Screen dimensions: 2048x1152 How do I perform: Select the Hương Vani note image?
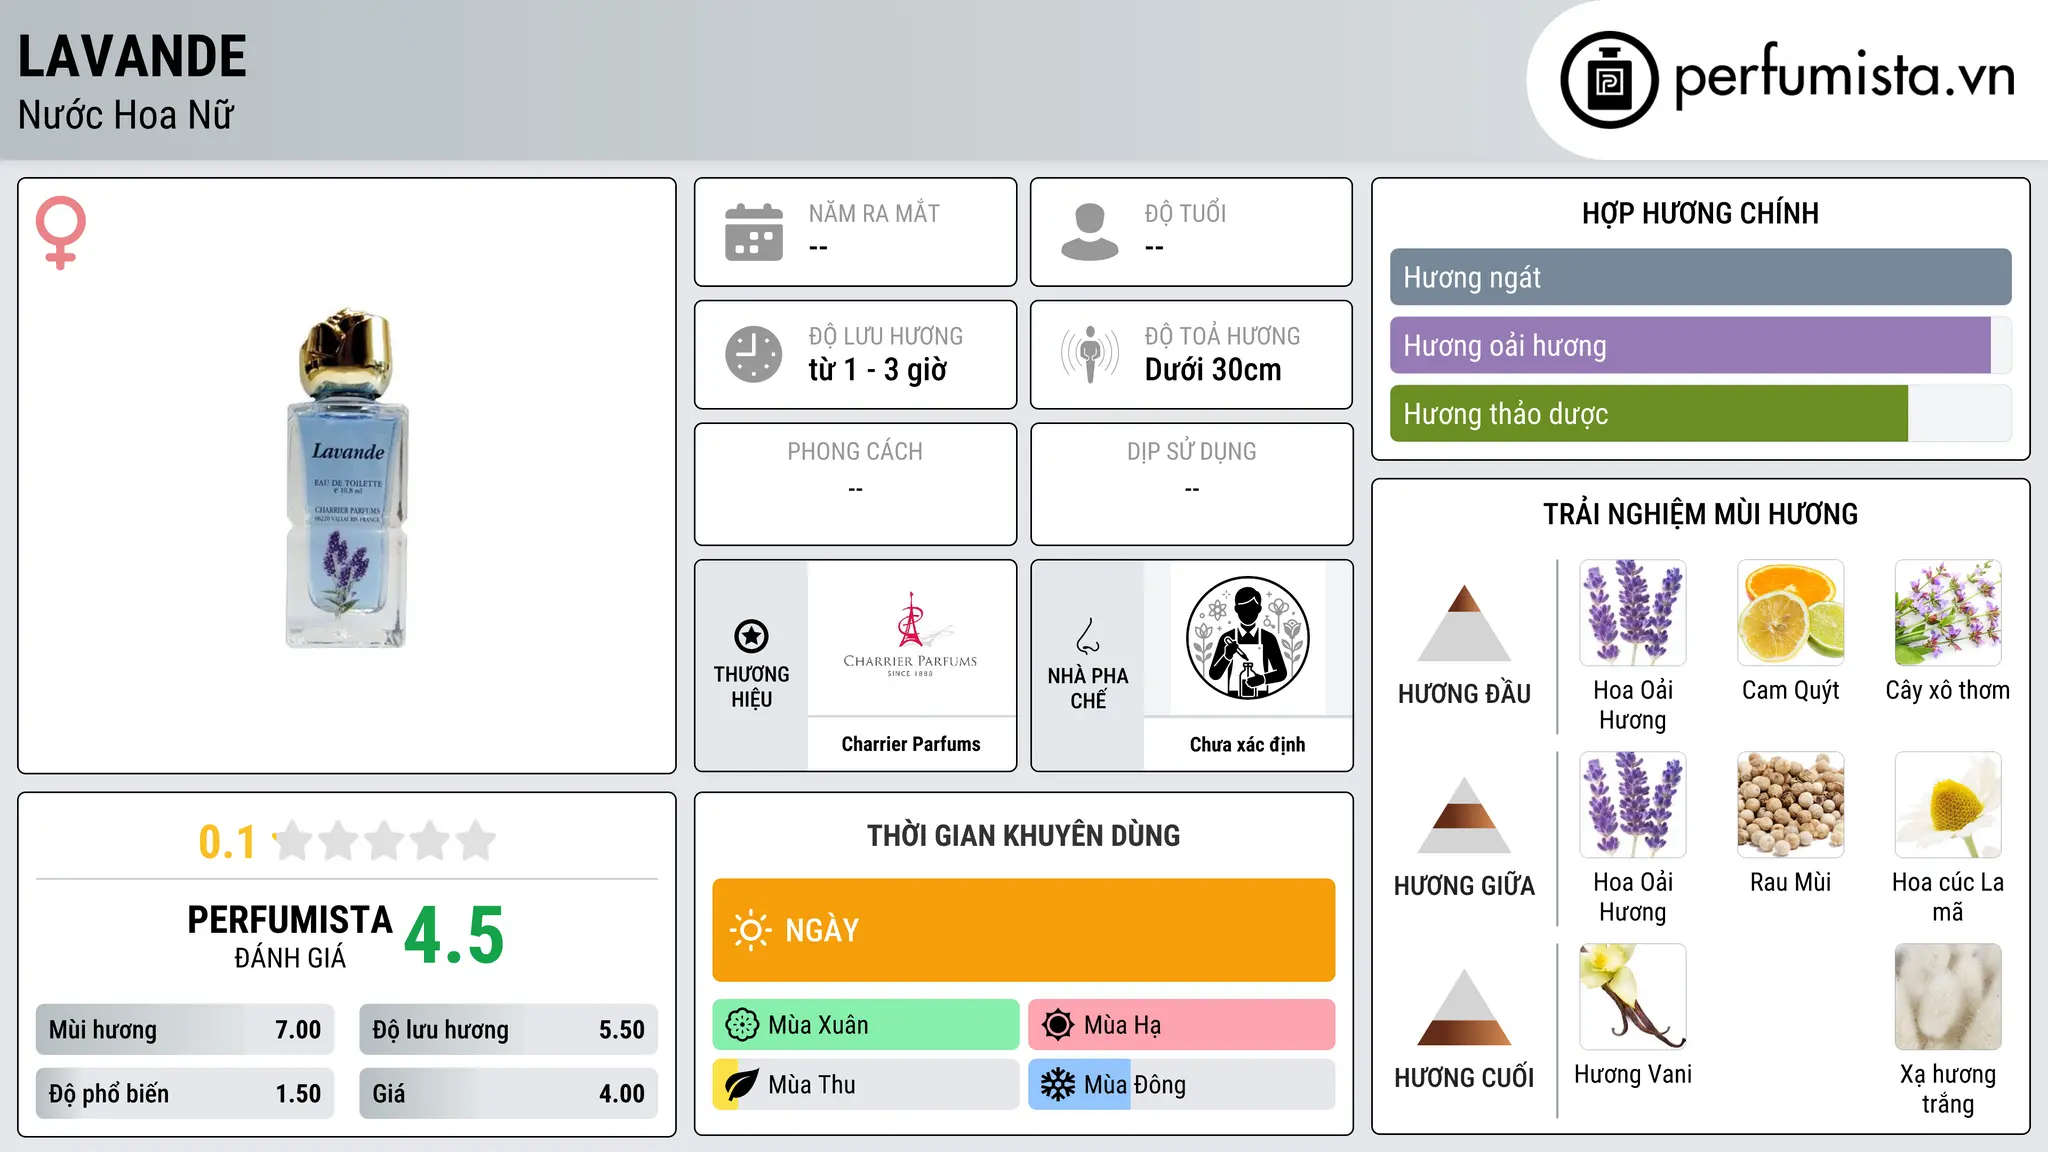pyautogui.click(x=1633, y=997)
